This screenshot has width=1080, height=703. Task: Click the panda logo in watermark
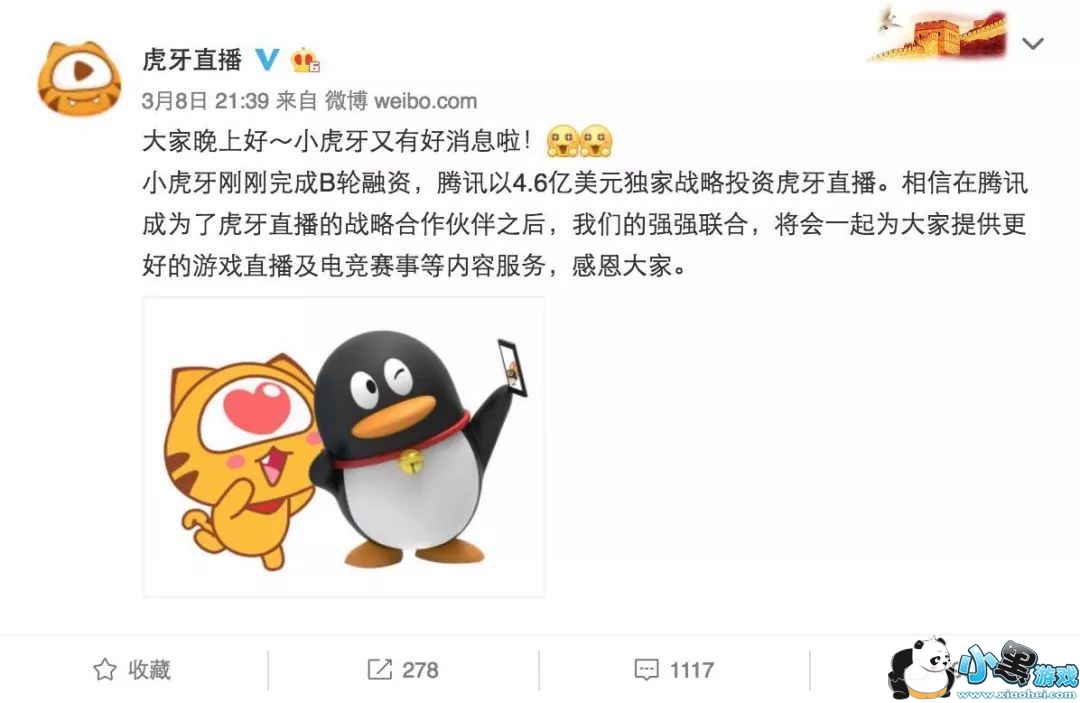pos(921,668)
